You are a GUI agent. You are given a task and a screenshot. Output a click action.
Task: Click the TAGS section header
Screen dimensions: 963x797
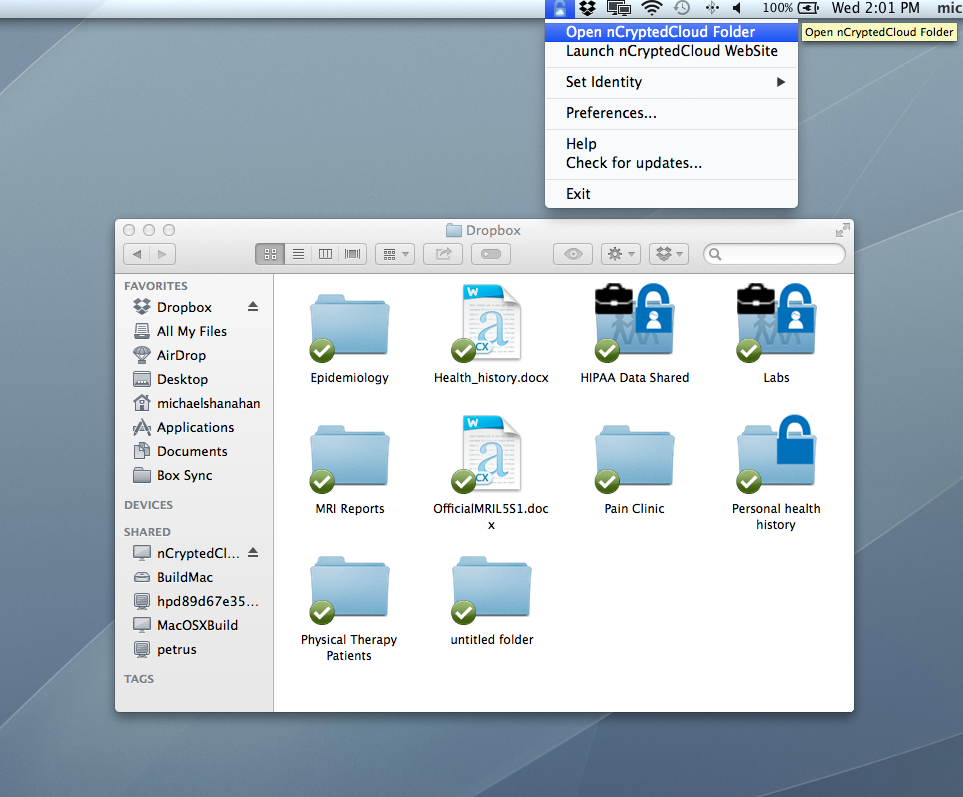(x=139, y=678)
